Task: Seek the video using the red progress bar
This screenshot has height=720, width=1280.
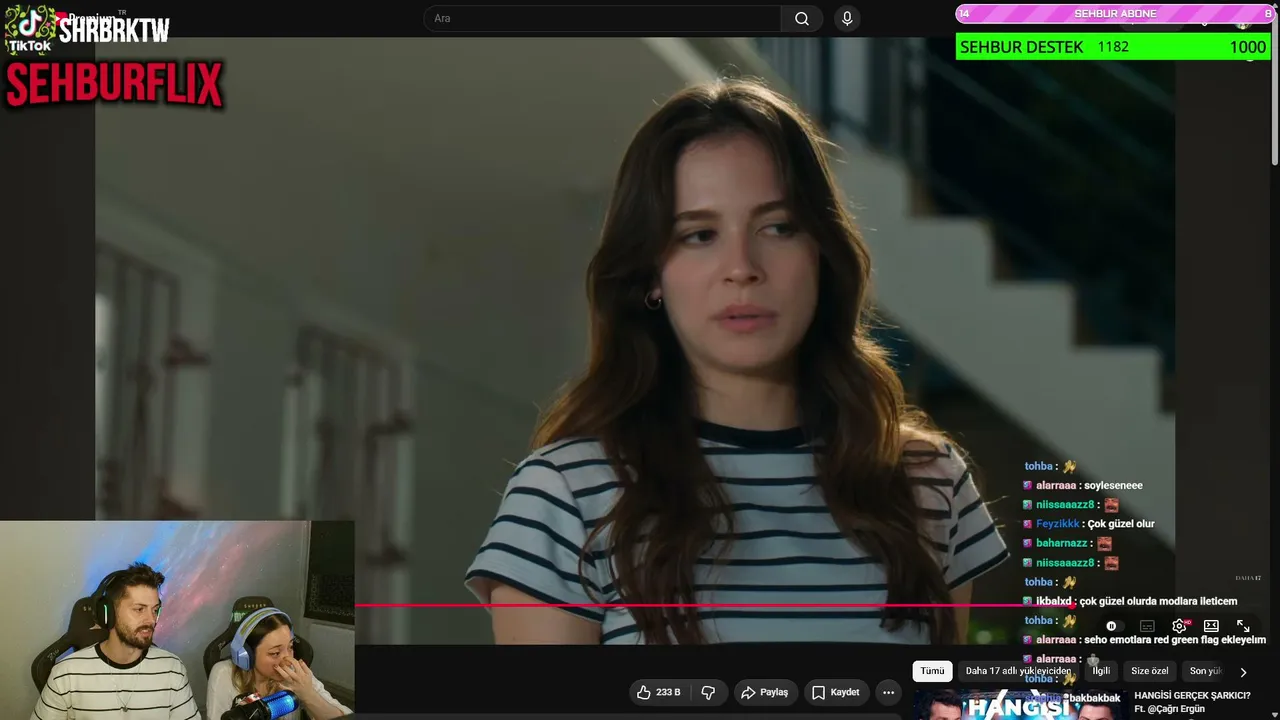Action: click(x=715, y=605)
